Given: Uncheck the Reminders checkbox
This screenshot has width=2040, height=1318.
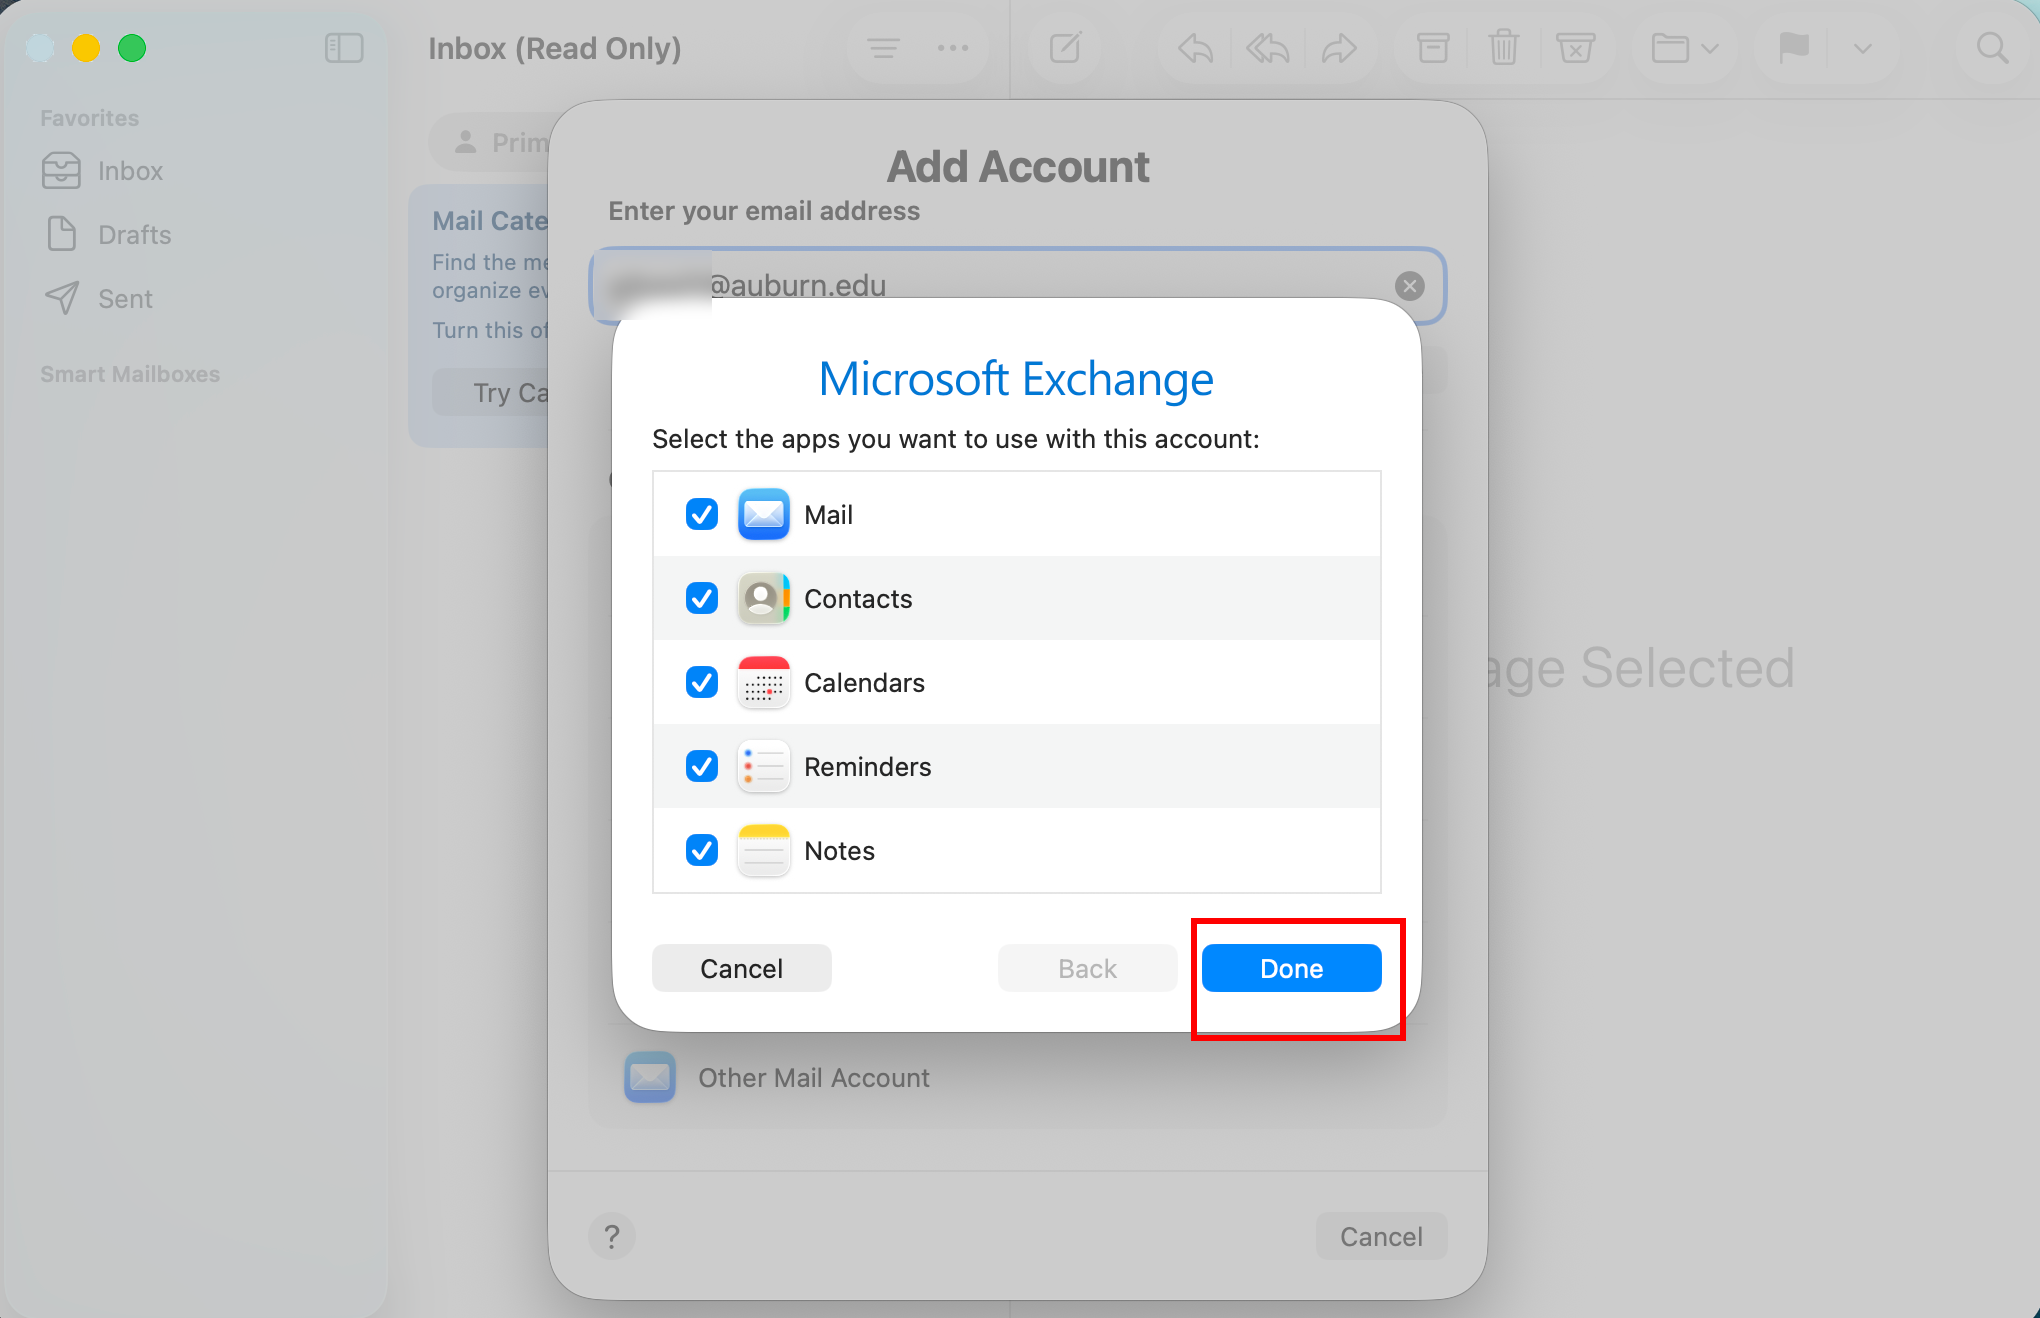Looking at the screenshot, I should pos(702,766).
